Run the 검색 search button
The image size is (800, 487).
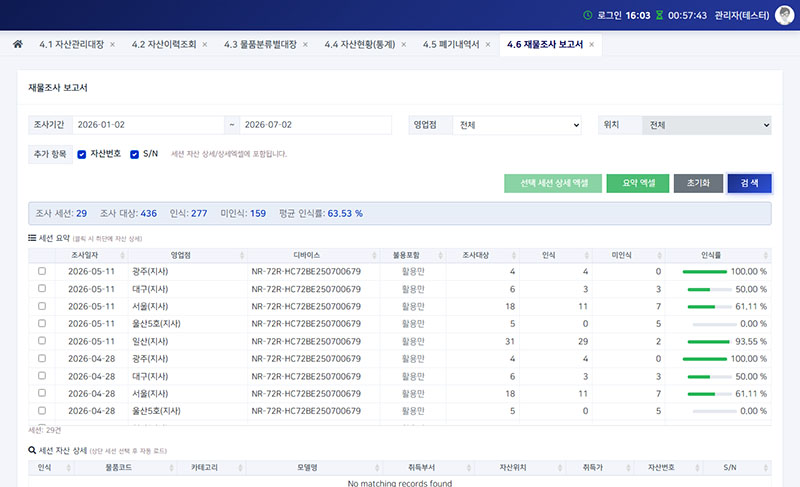tap(749, 183)
